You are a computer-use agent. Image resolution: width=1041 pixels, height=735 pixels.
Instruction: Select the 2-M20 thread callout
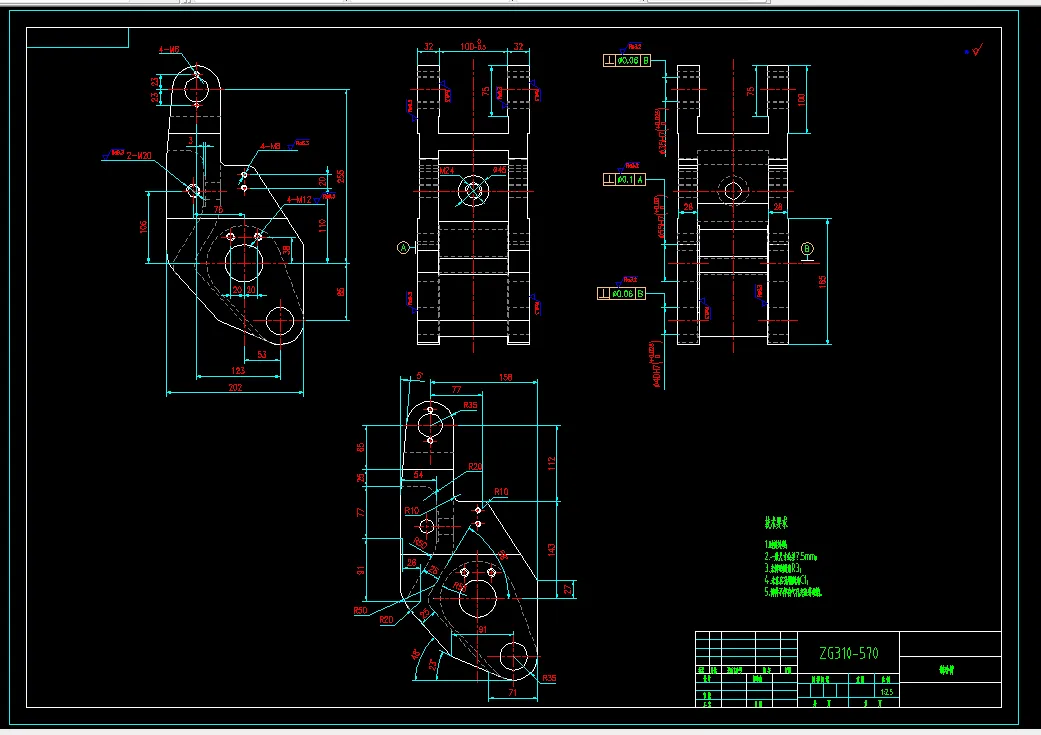(139, 155)
